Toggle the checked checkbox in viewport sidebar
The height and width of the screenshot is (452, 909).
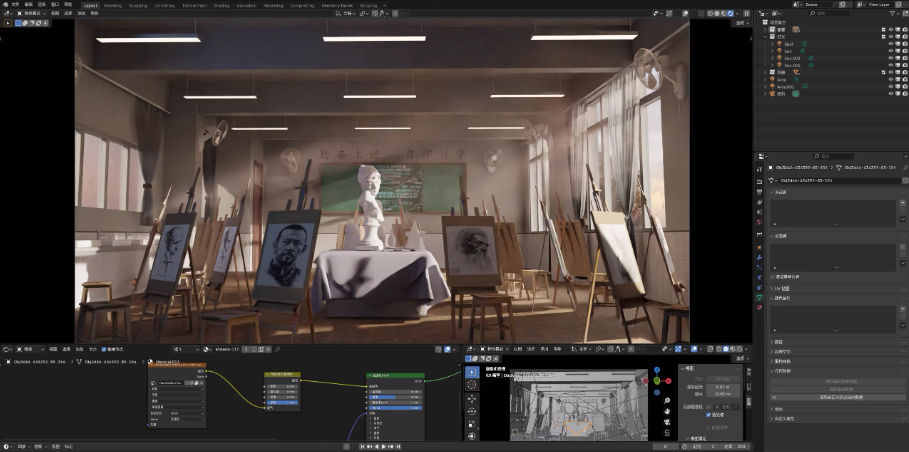710,414
